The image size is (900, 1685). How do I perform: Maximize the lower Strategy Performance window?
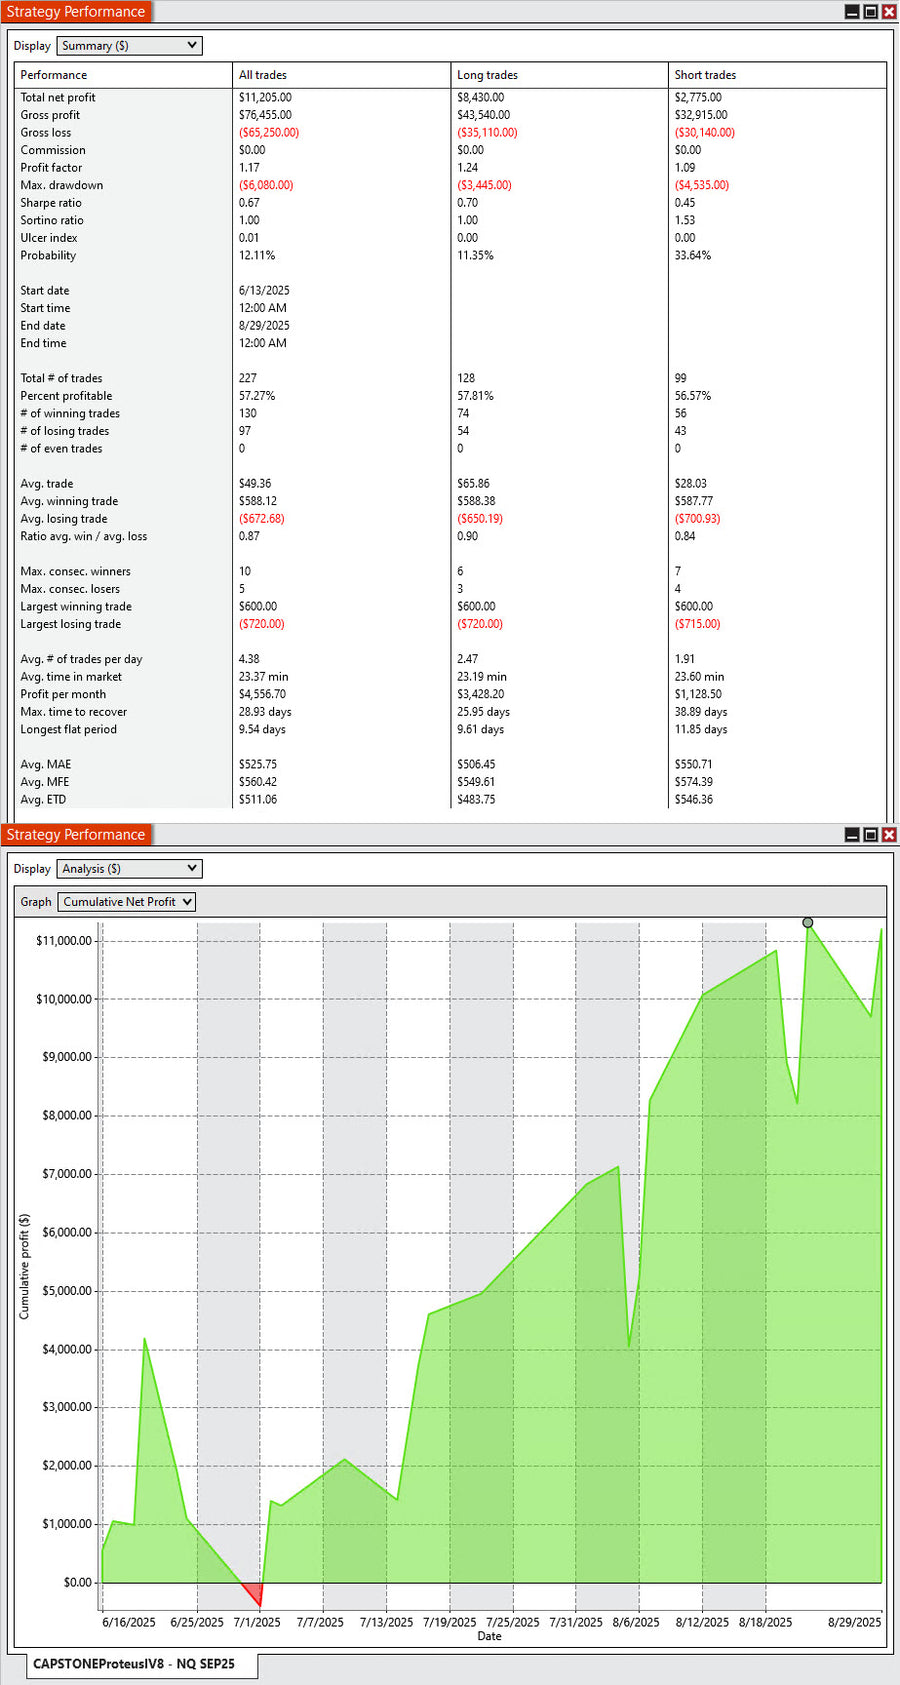pos(870,835)
